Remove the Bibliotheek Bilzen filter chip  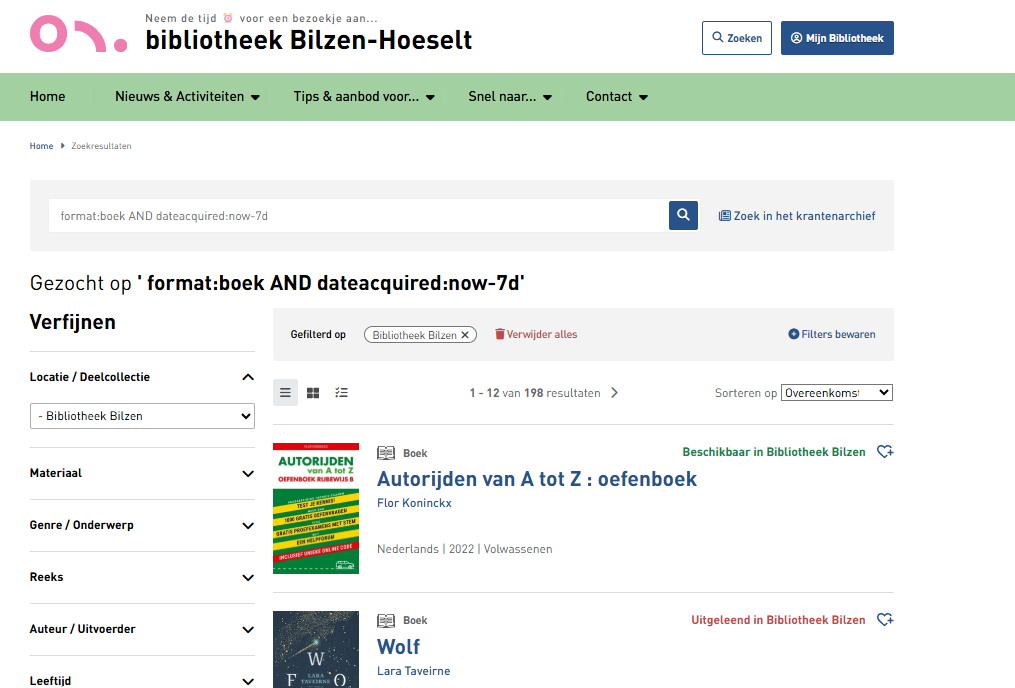tap(465, 335)
